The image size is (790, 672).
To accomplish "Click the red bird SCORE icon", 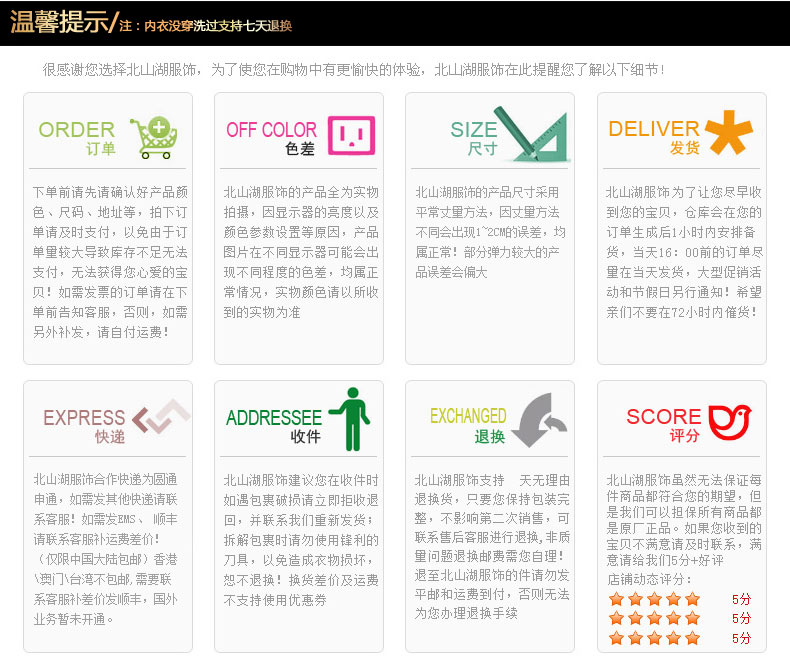I will coord(730,422).
